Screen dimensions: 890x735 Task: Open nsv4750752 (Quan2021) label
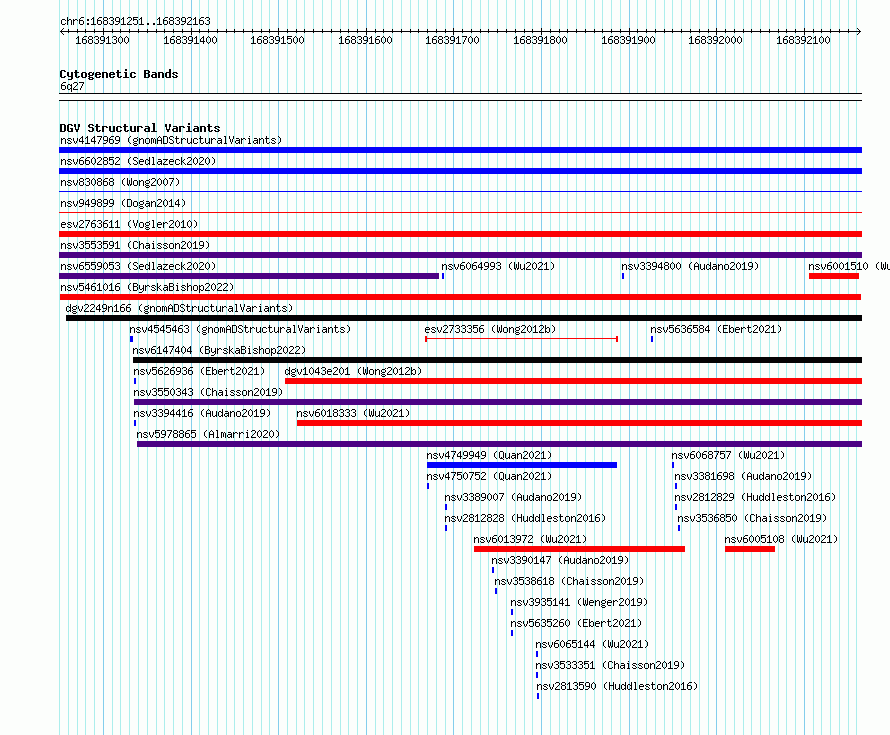coord(489,476)
